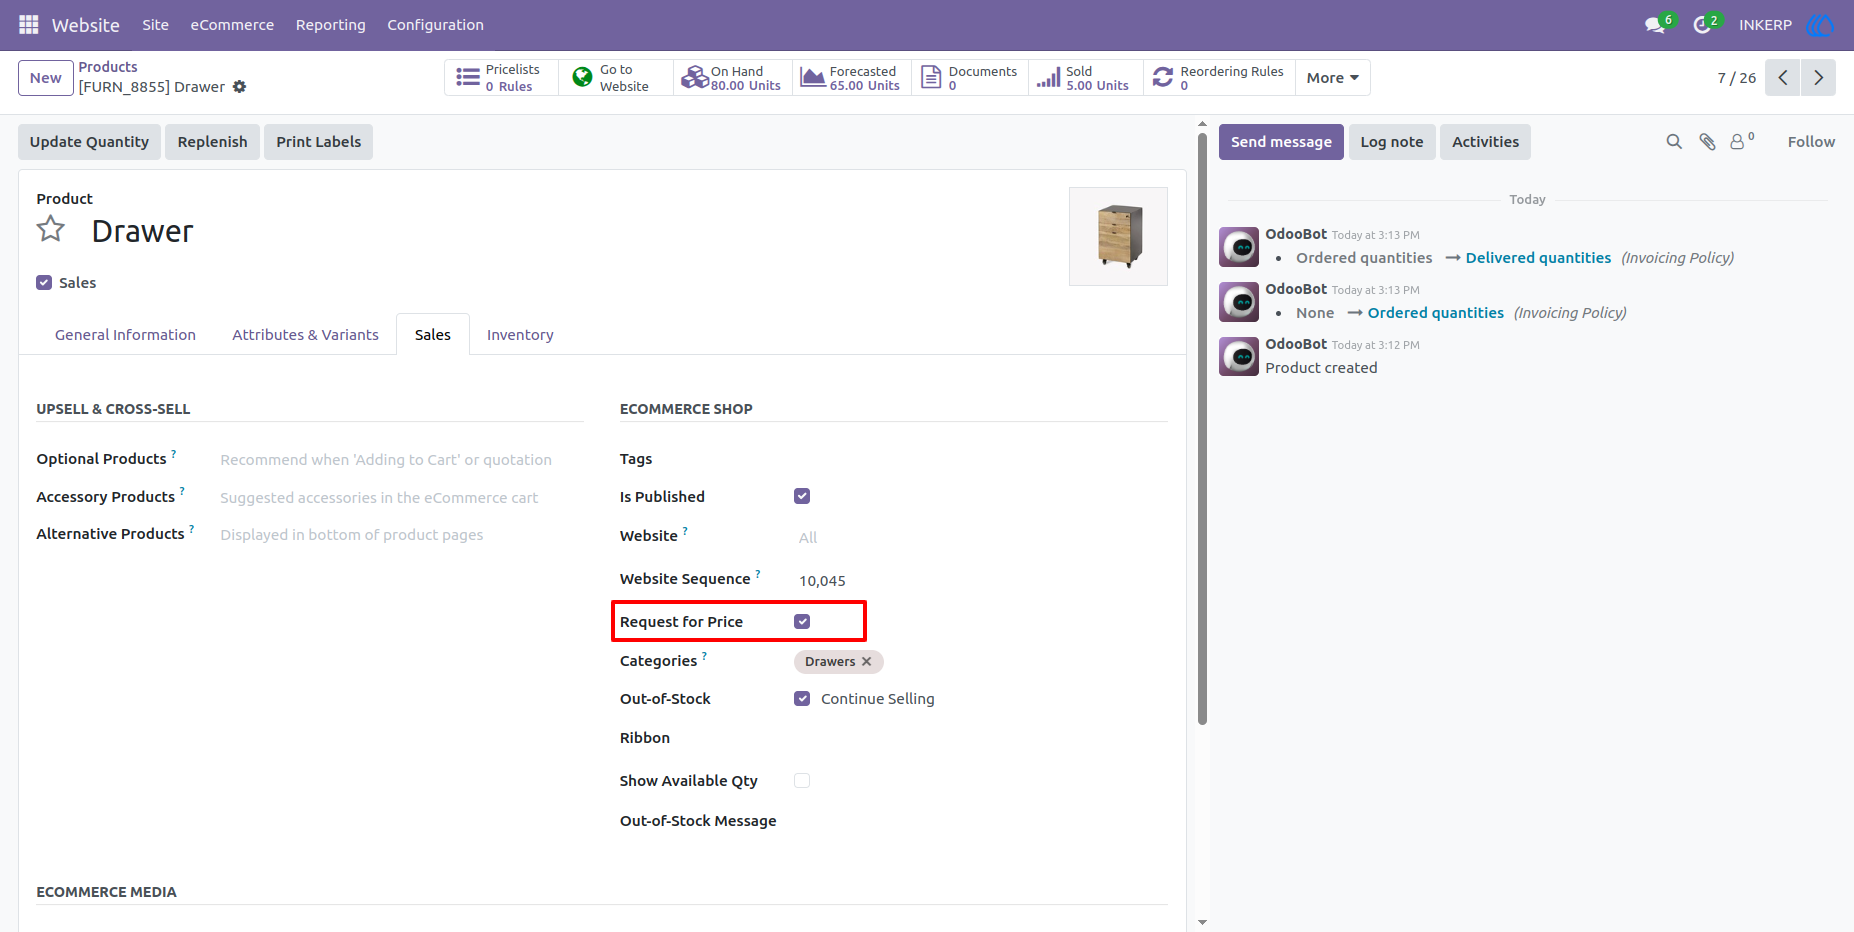Click the Go to Website globe button
The image size is (1854, 932).
615,78
